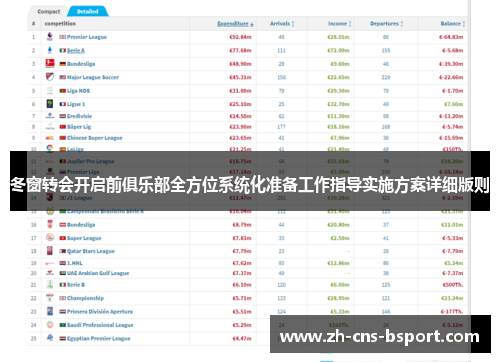Viewport: 500px width, 362px height.
Task: Sort by Expenditure column header
Action: [x=235, y=24]
